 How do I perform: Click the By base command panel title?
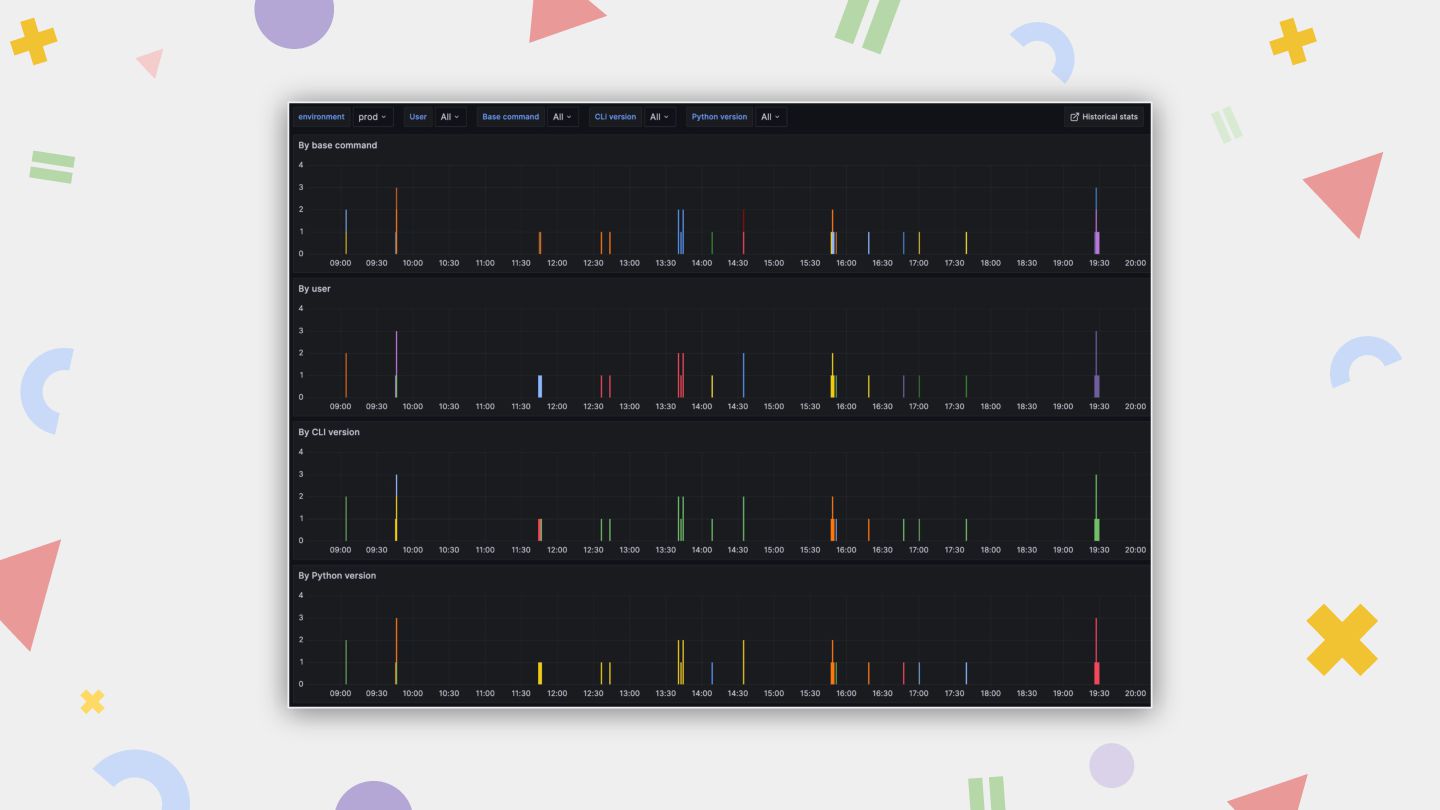click(x=338, y=145)
